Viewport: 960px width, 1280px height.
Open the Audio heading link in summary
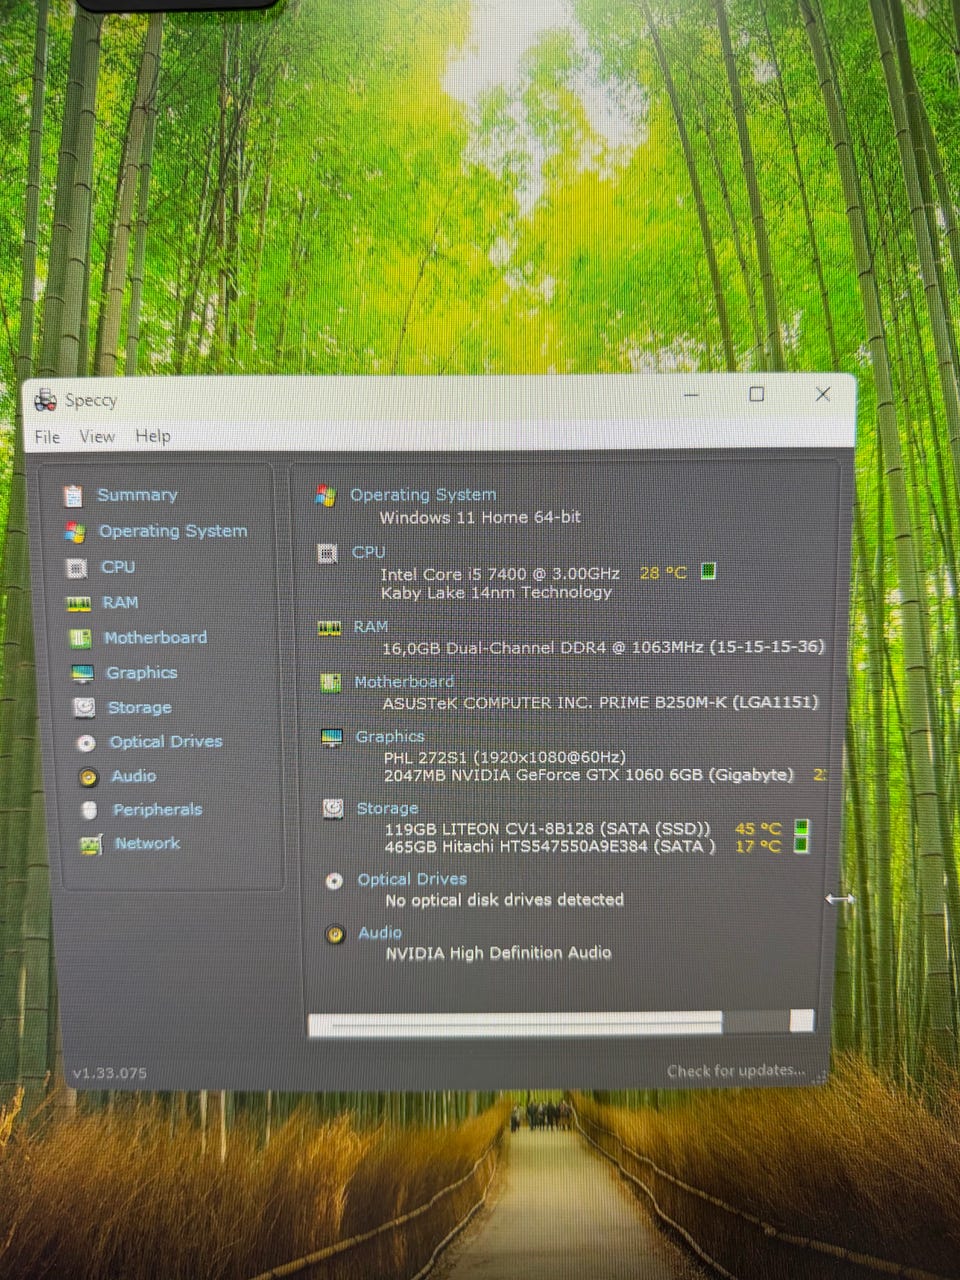[x=380, y=933]
